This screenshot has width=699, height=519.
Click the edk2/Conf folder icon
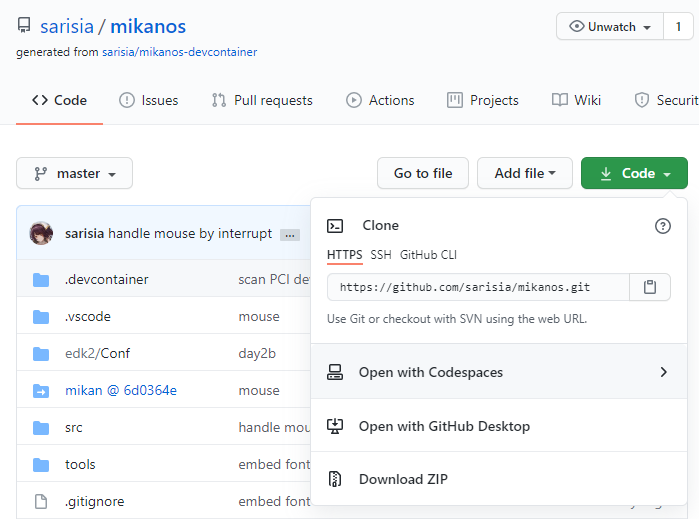(41, 354)
